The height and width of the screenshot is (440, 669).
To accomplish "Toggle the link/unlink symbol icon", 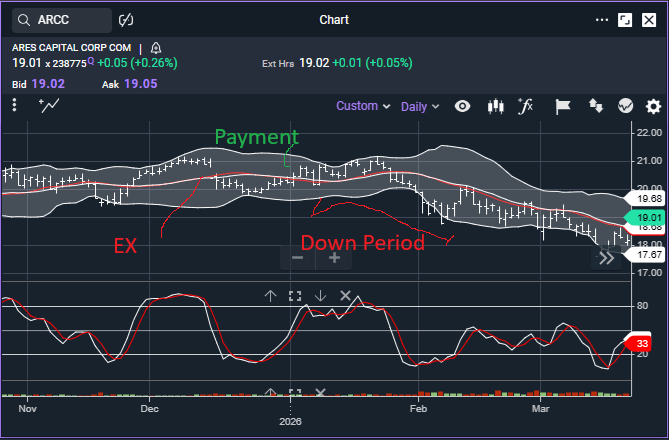I will pyautogui.click(x=126, y=20).
